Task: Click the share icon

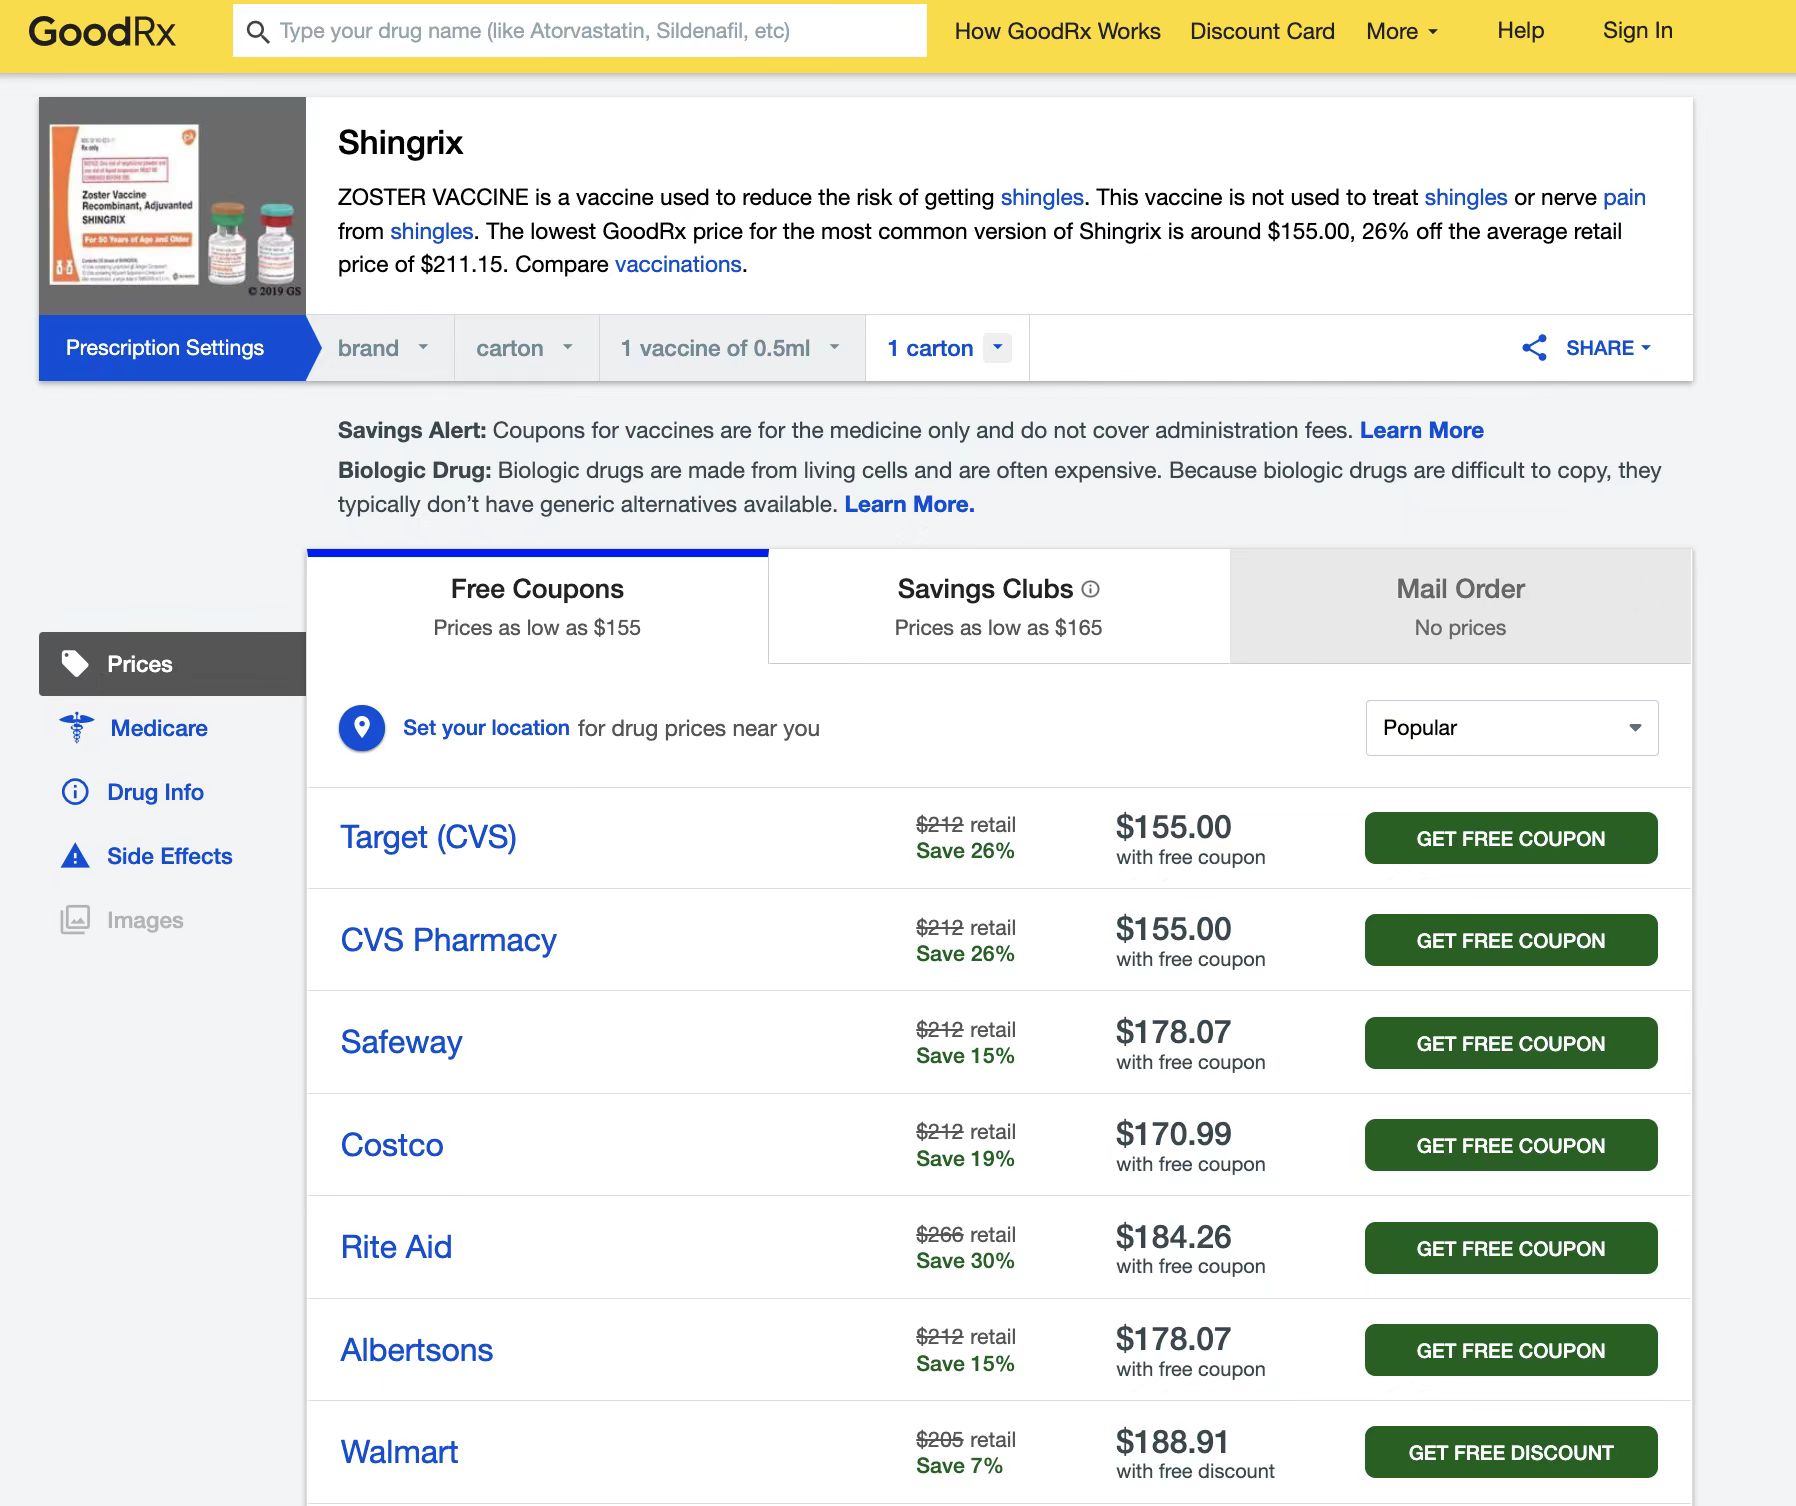Action: coord(1534,348)
